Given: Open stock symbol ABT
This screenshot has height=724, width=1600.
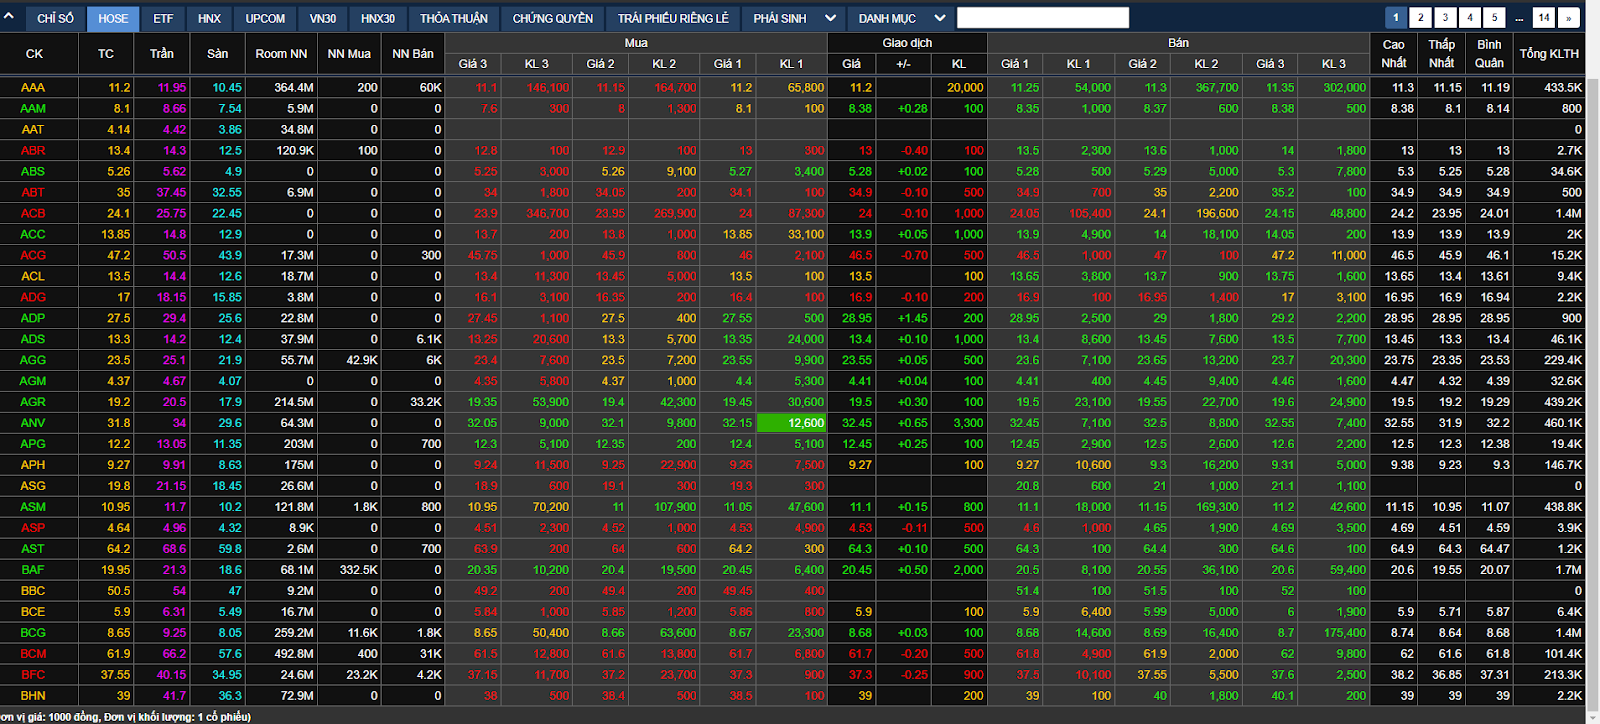Looking at the screenshot, I should tap(33, 193).
